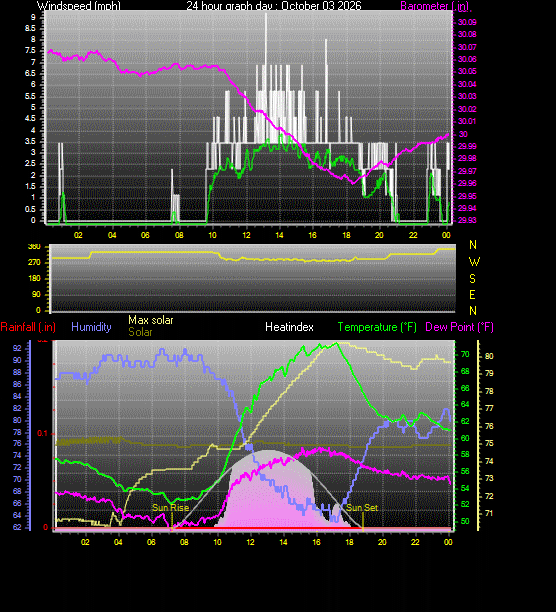Click the 2.5 windspeed axis value
The width and height of the screenshot is (556, 612).
coord(30,164)
